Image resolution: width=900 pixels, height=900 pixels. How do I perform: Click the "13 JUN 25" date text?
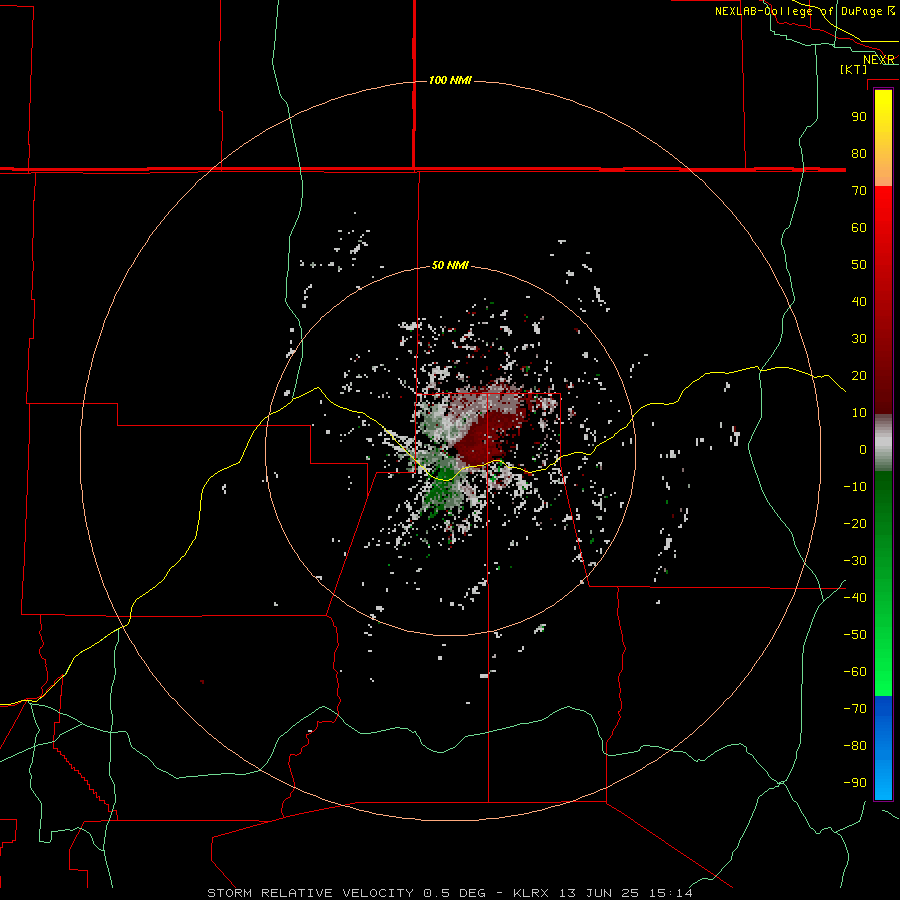(x=598, y=893)
